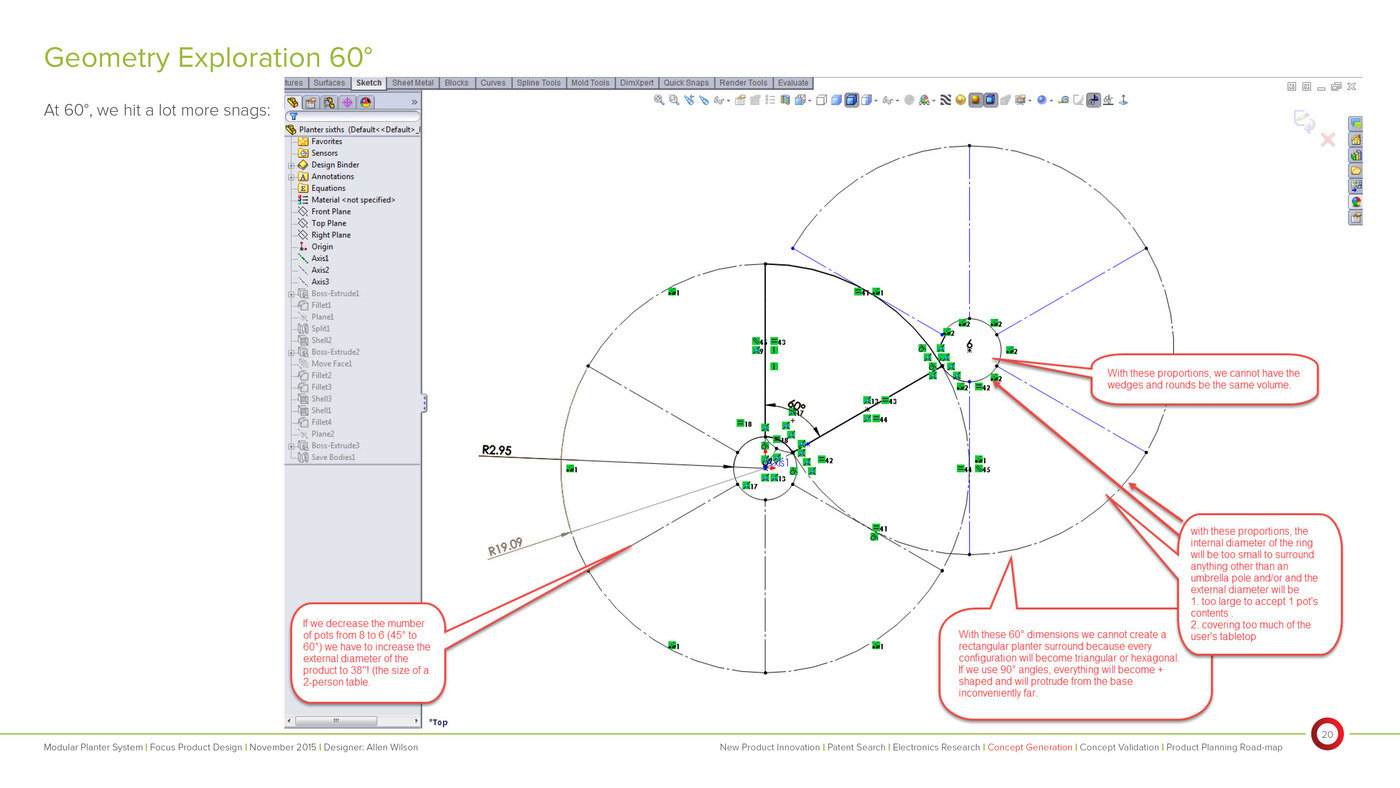Open Appearances and Scenes task pane icon
1400x788 pixels.
point(1356,201)
